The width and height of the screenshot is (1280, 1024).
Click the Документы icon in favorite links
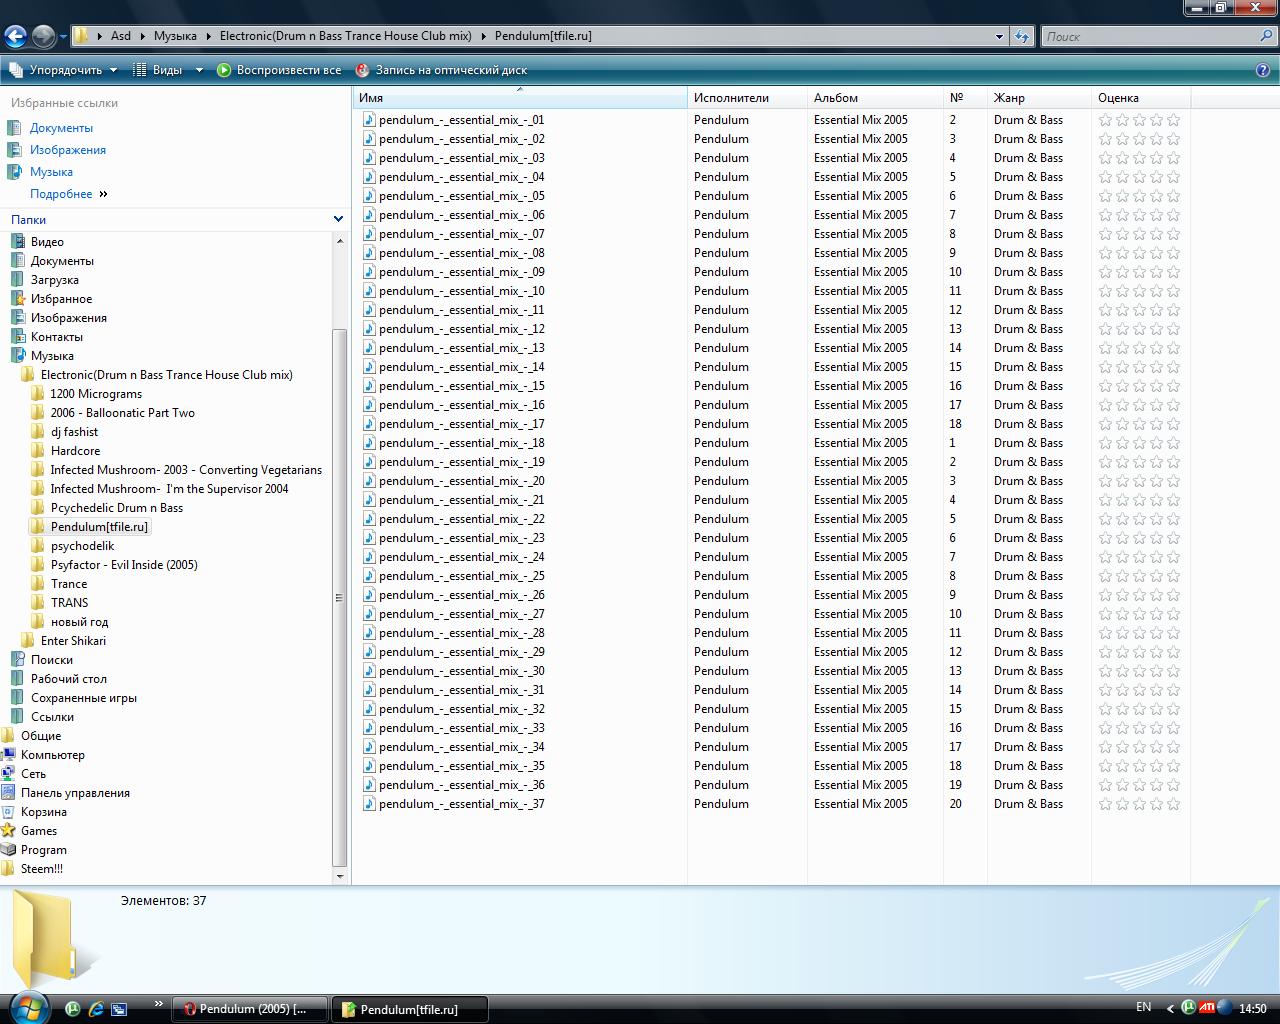point(14,128)
